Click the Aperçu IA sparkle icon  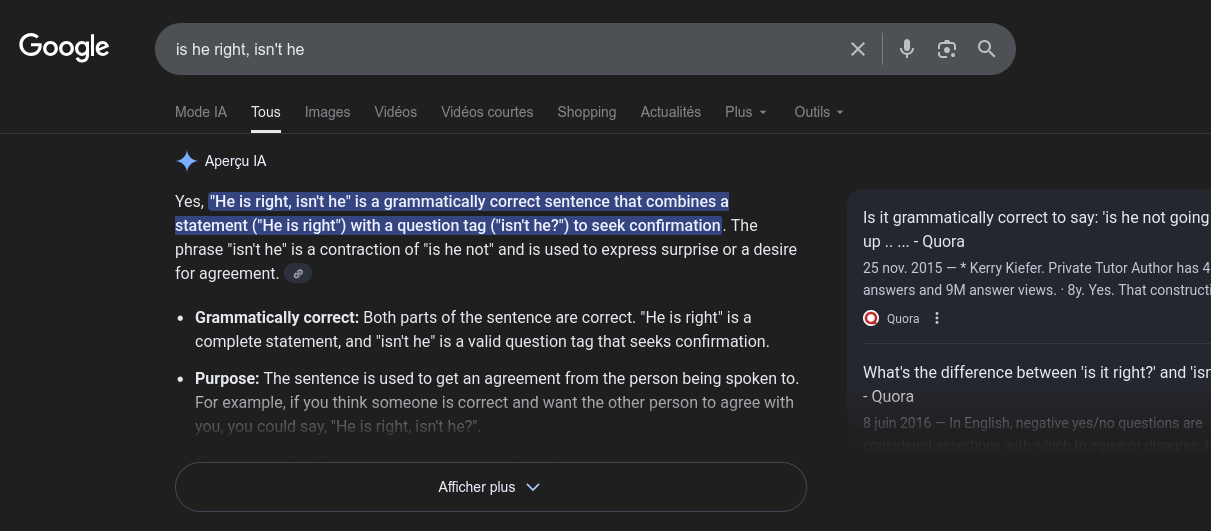point(187,161)
